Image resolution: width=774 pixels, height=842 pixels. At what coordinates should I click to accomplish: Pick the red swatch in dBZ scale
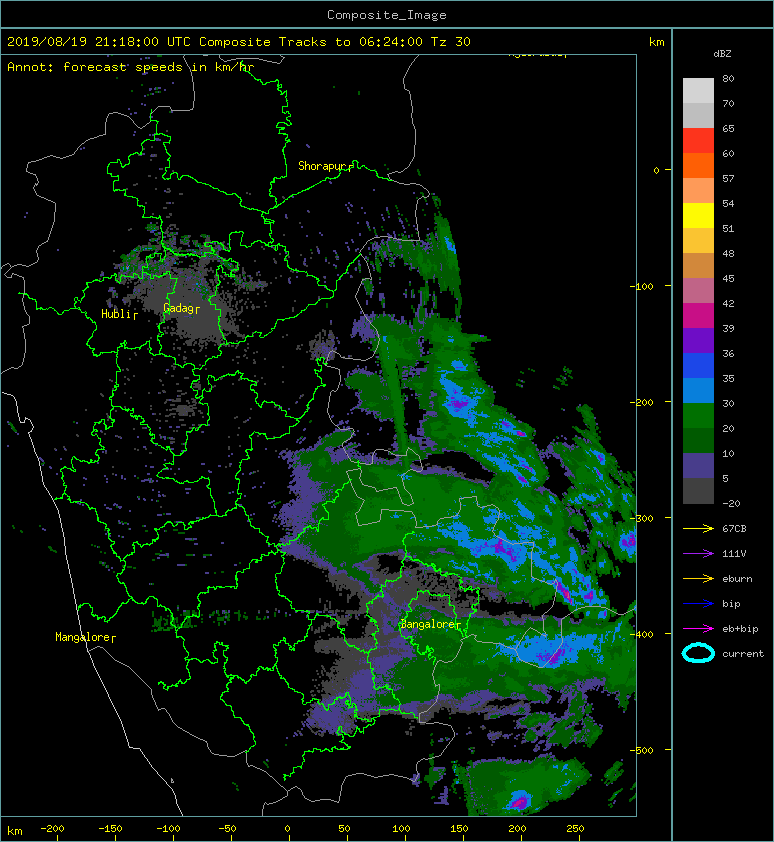click(x=698, y=140)
